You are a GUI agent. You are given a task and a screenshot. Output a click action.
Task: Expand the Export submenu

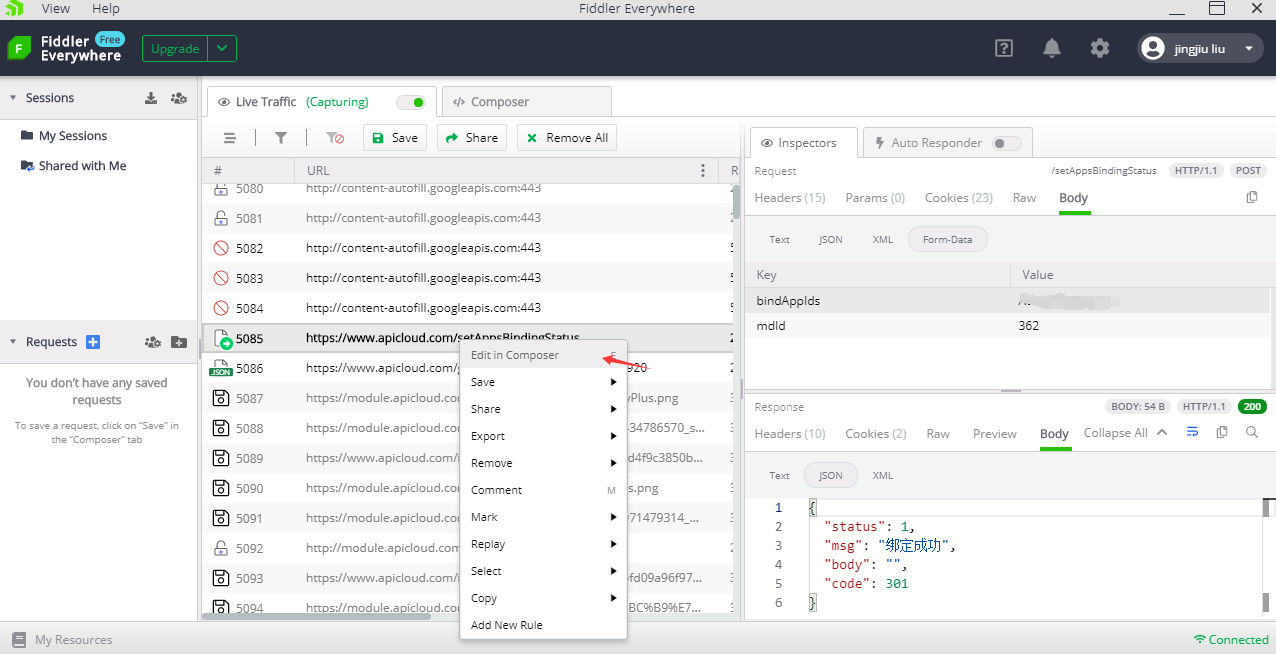click(x=543, y=436)
